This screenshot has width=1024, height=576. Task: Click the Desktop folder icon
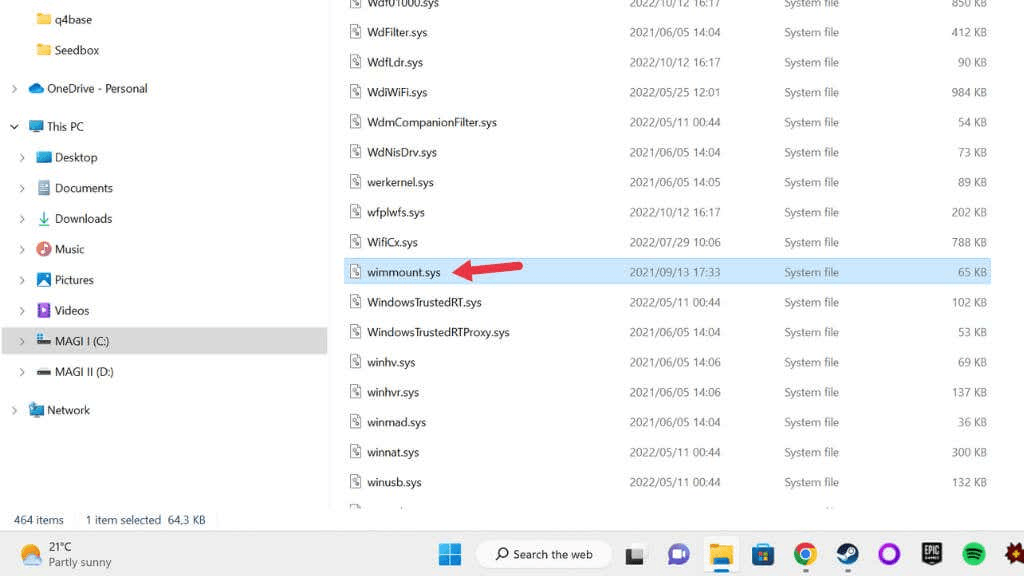click(x=44, y=157)
